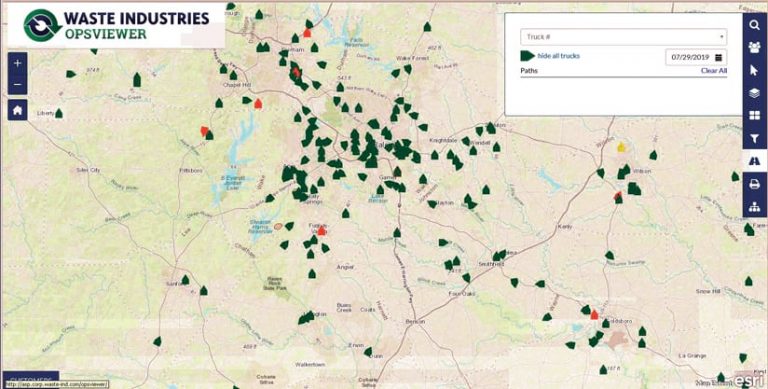
Task: Click green truck icon beside hide all trucks
Action: click(x=528, y=56)
